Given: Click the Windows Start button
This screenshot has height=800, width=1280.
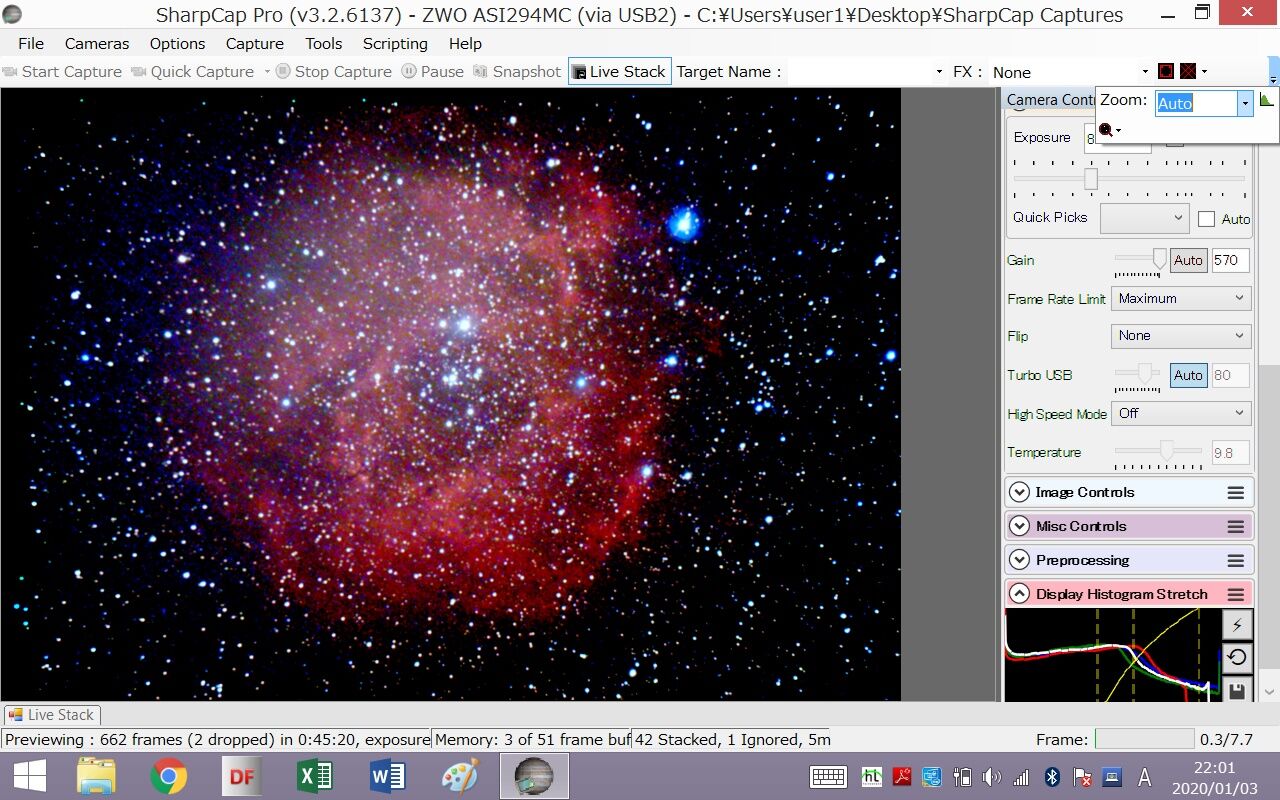Looking at the screenshot, I should pos(29,776).
